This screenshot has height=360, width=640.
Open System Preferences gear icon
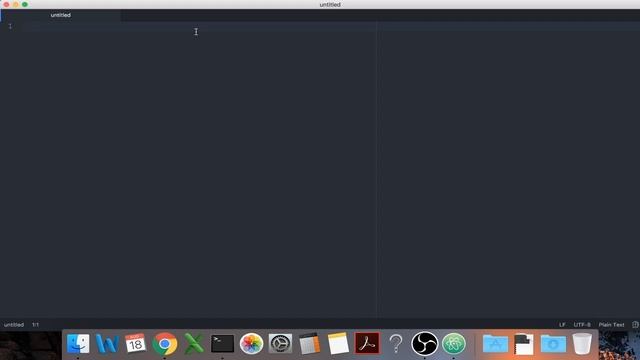[x=280, y=344]
